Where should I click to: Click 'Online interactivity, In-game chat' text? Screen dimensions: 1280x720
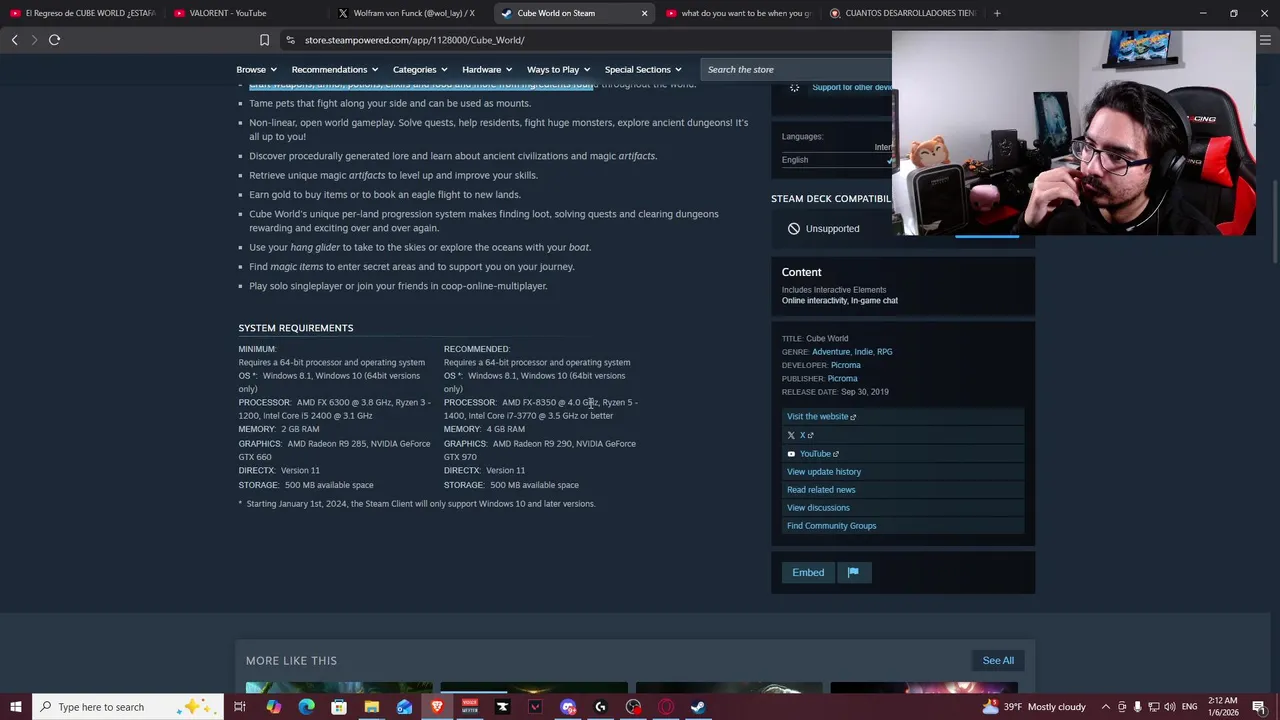840,301
